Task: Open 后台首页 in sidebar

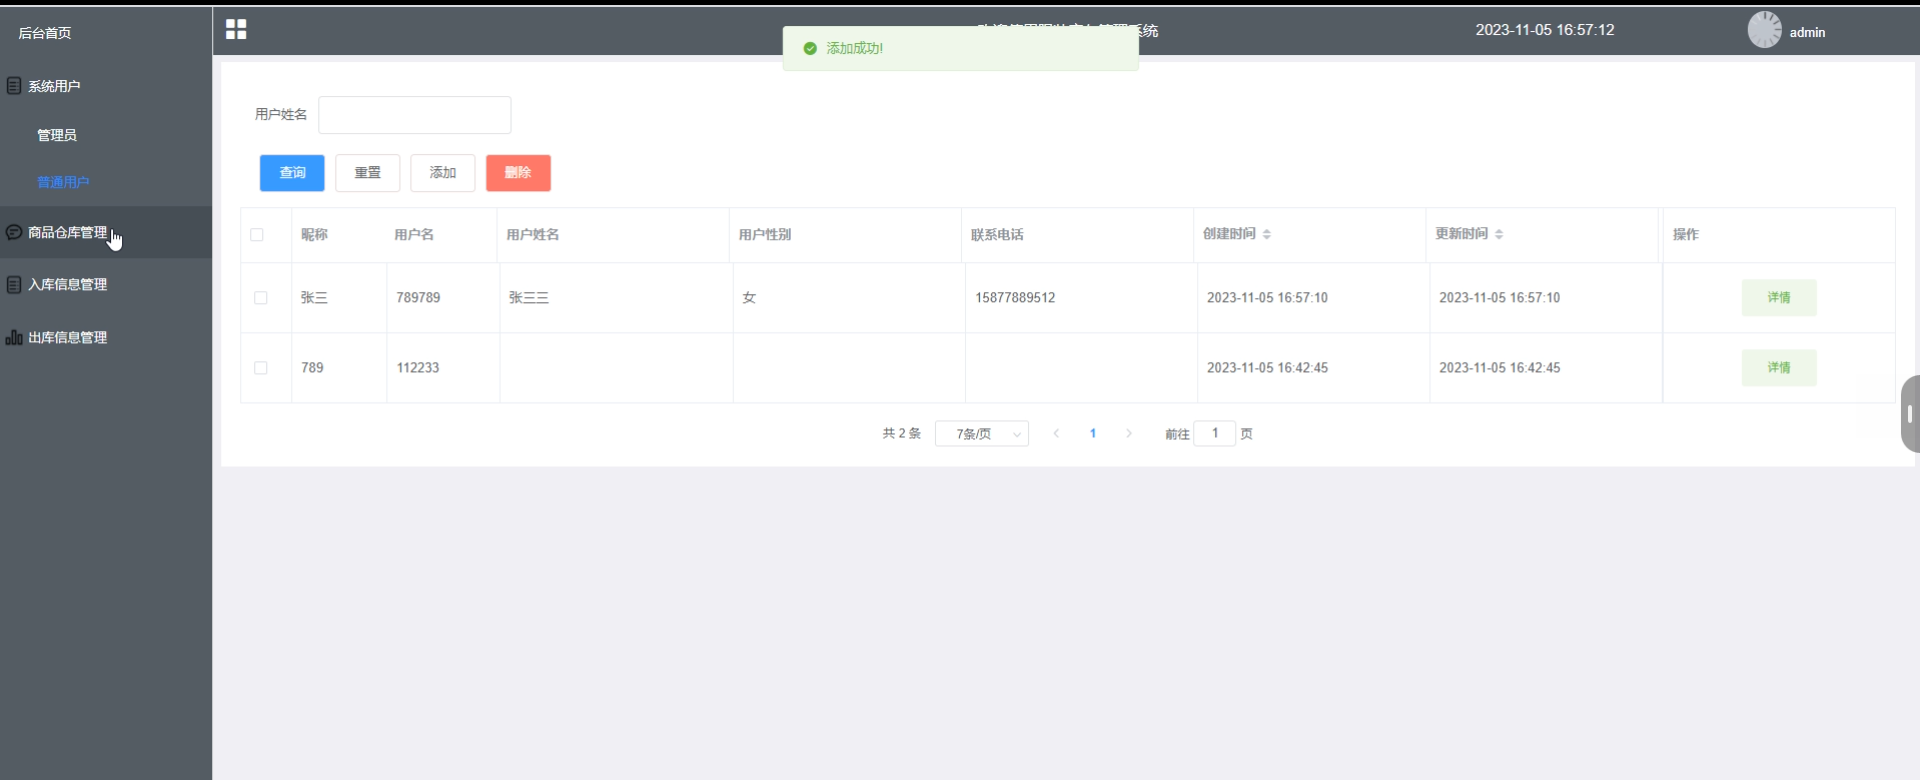Action: coord(45,33)
